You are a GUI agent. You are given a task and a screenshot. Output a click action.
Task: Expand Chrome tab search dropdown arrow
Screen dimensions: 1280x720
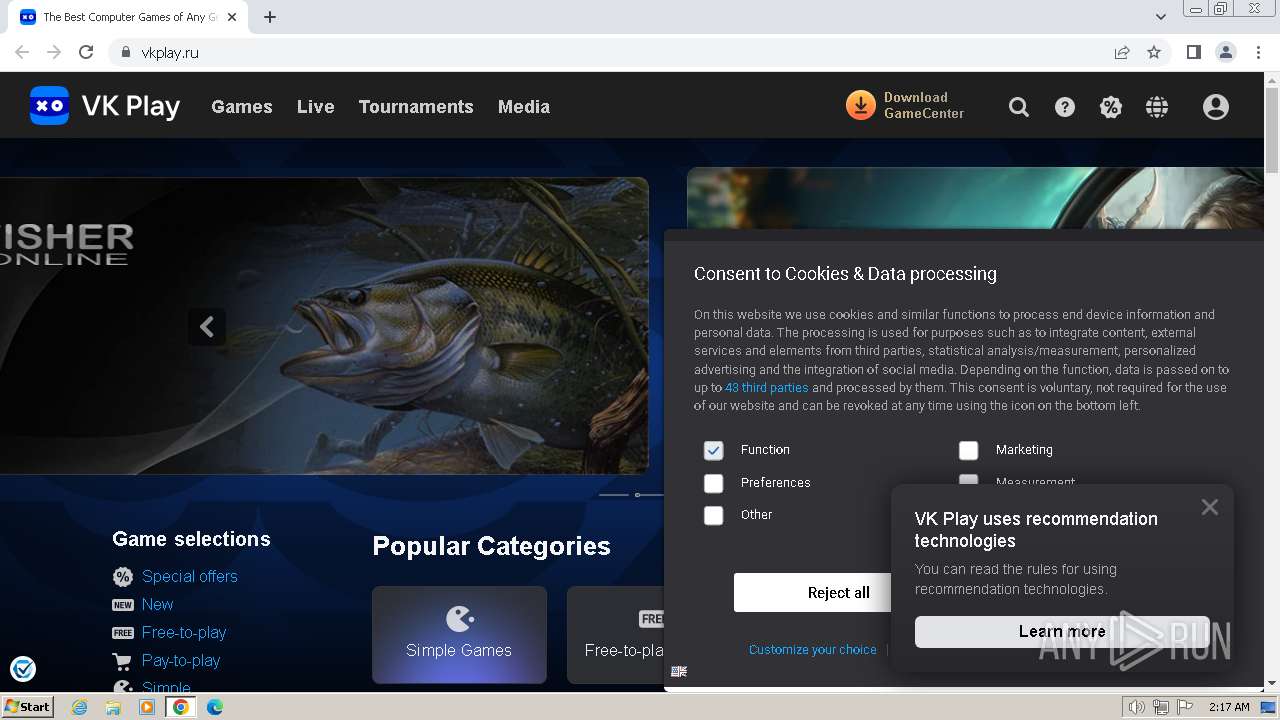(1160, 17)
